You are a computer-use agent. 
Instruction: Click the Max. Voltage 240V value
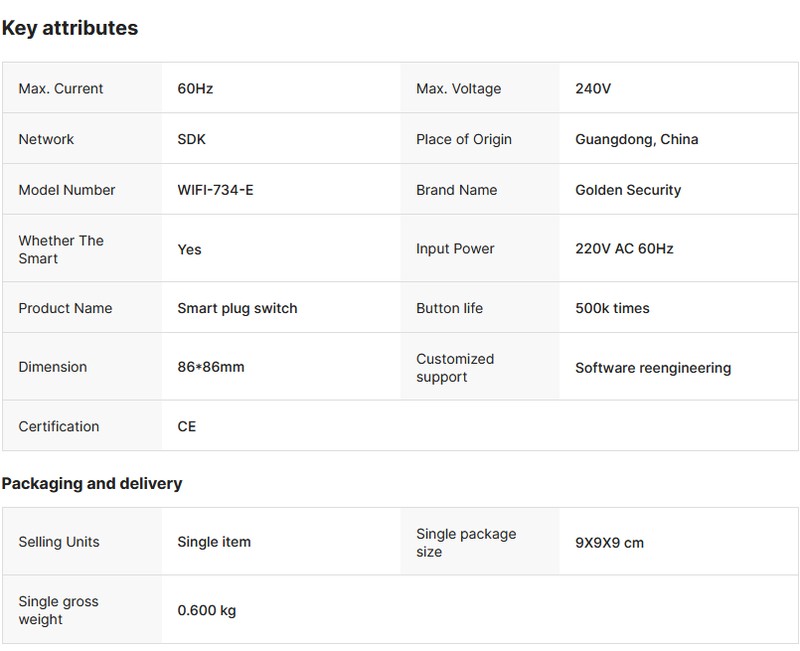pos(593,89)
